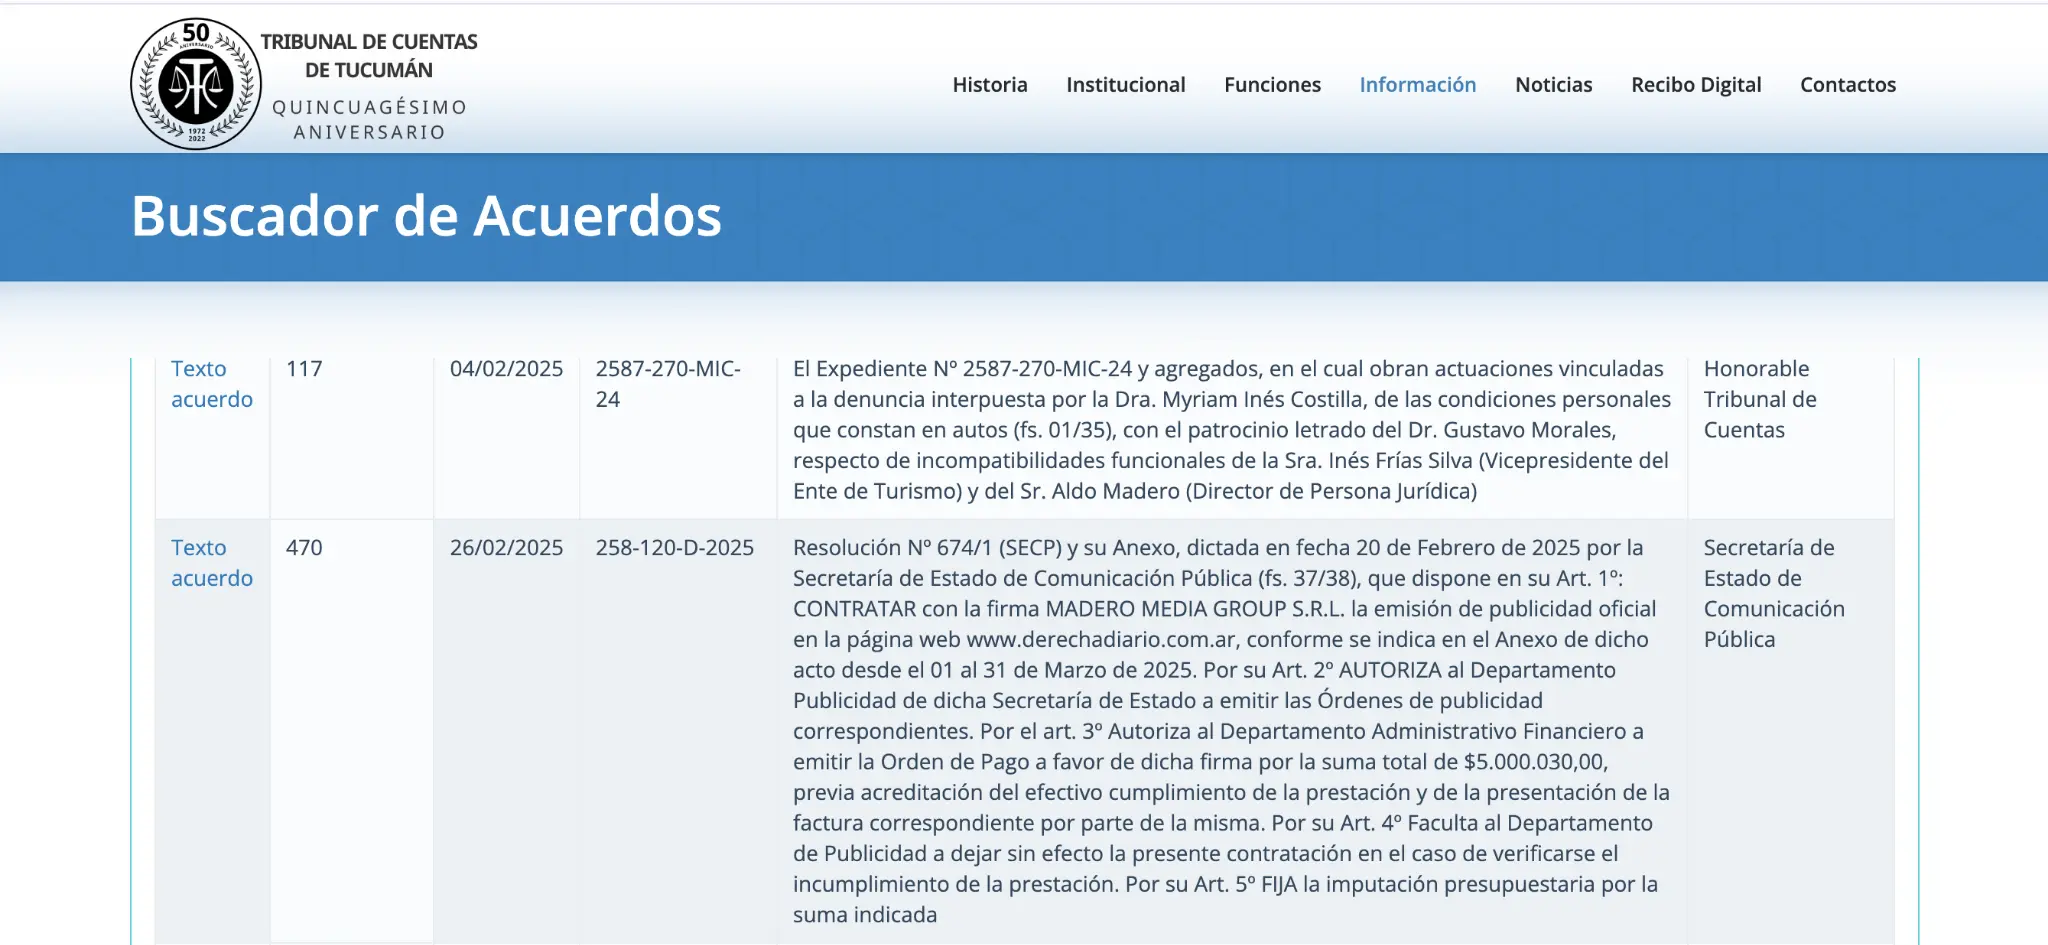Screen dimensions: 2048x945
Task: Select the date 04/02/2025 cell
Action: click(x=506, y=437)
